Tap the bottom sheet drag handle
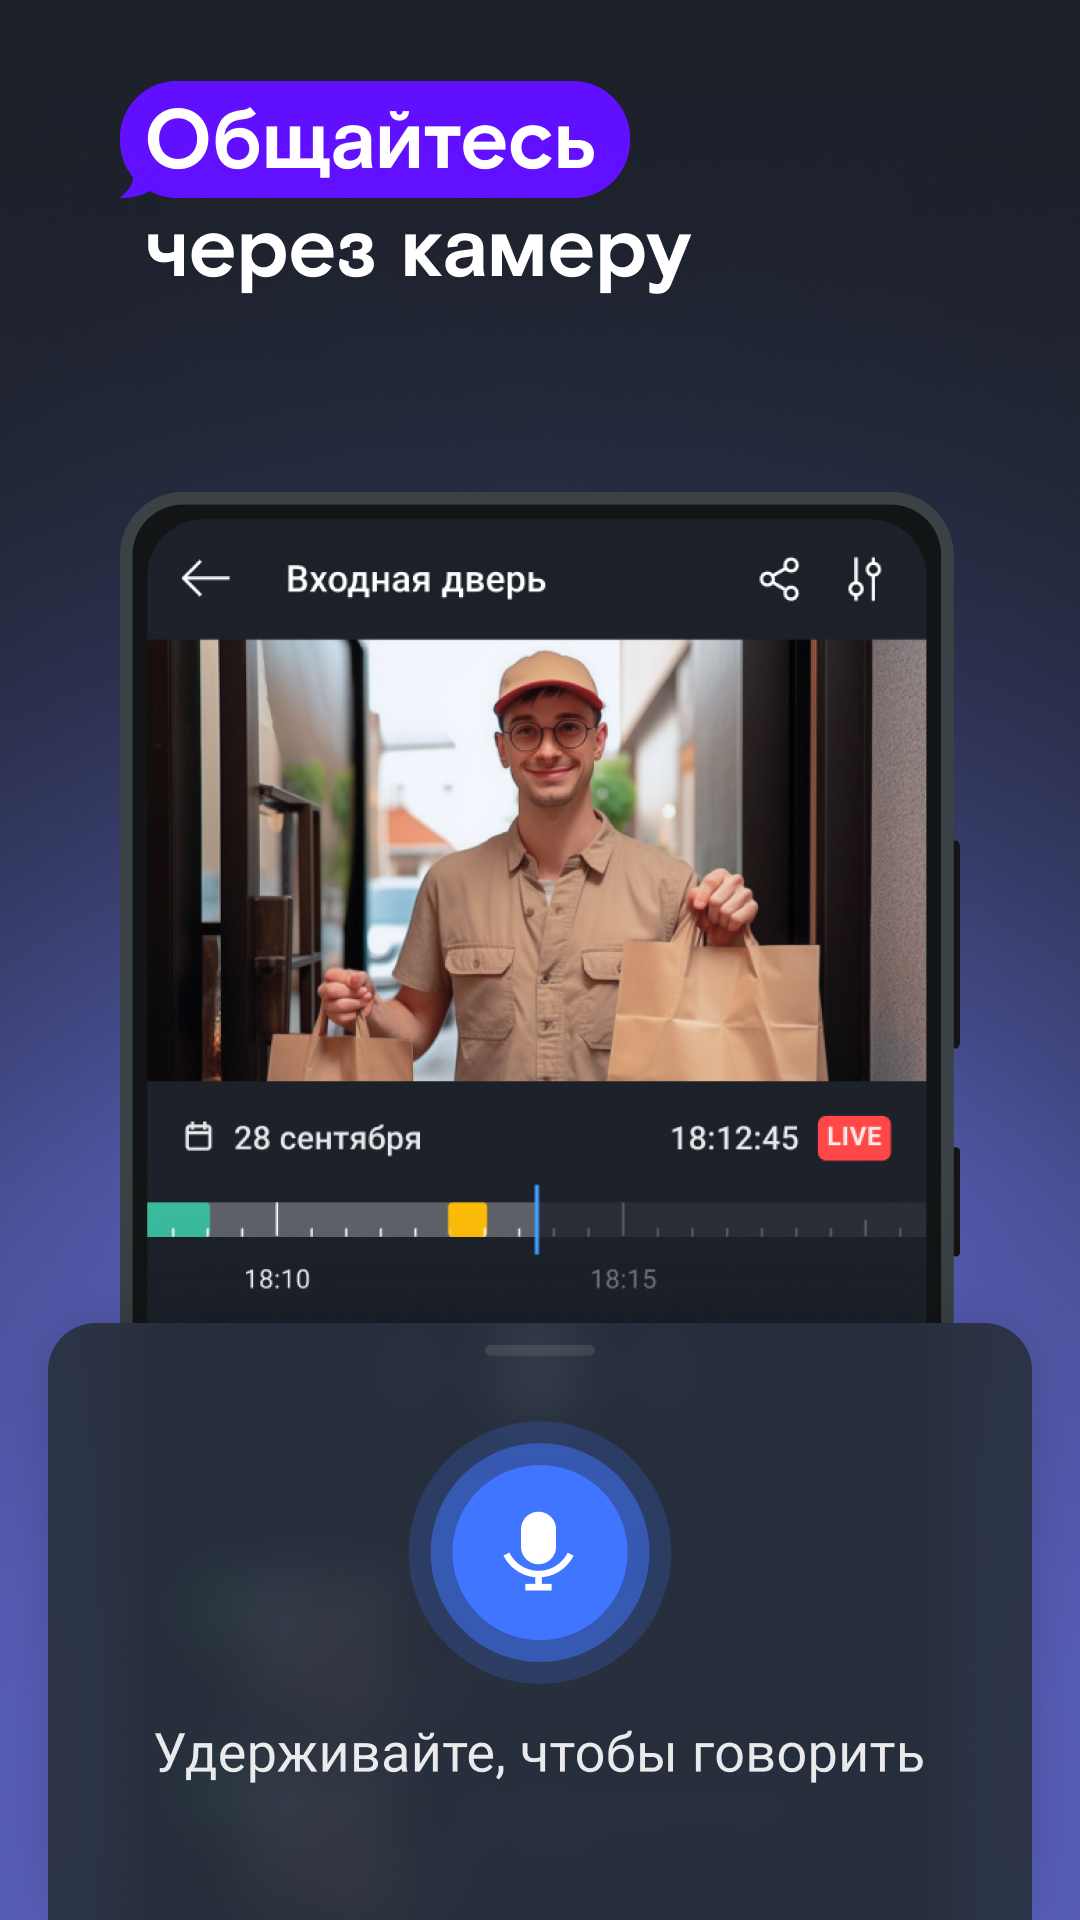 (x=540, y=1350)
